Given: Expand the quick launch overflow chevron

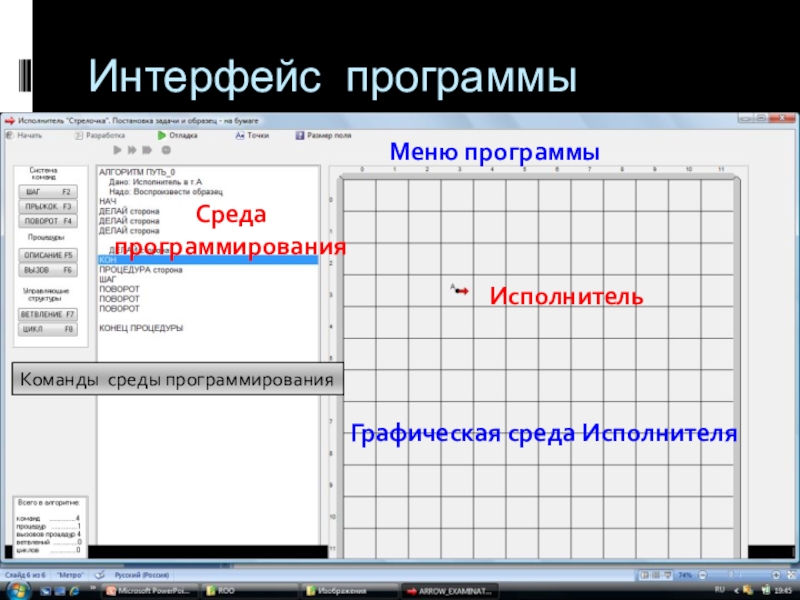Looking at the screenshot, I should (93, 588).
